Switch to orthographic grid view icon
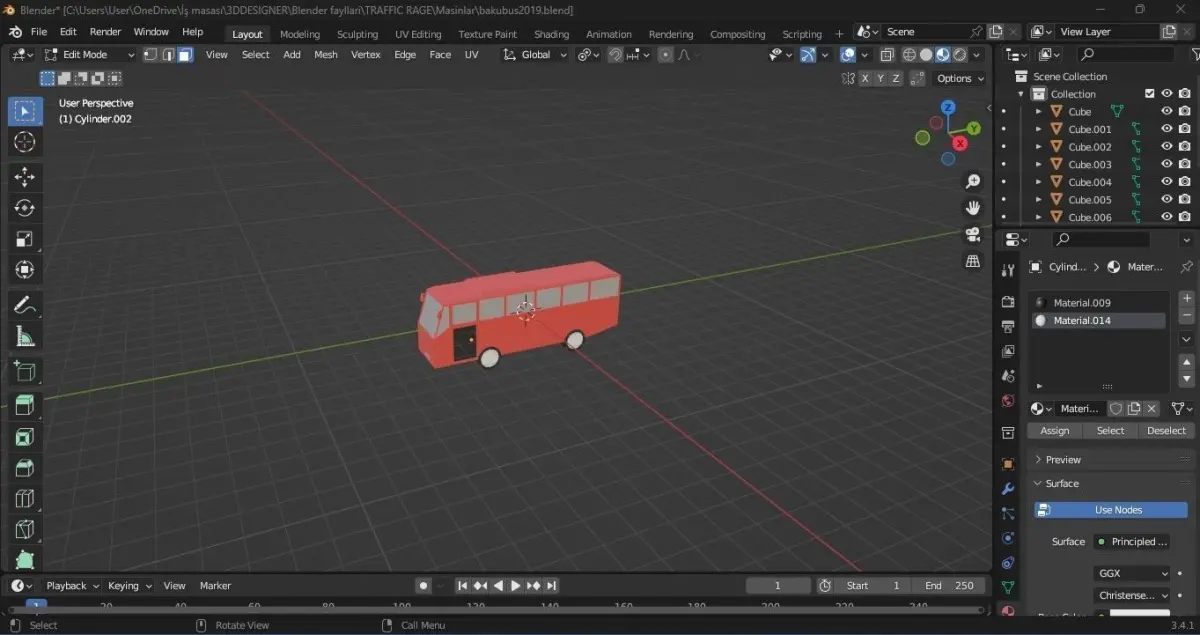The width and height of the screenshot is (1200, 635). tap(972, 261)
